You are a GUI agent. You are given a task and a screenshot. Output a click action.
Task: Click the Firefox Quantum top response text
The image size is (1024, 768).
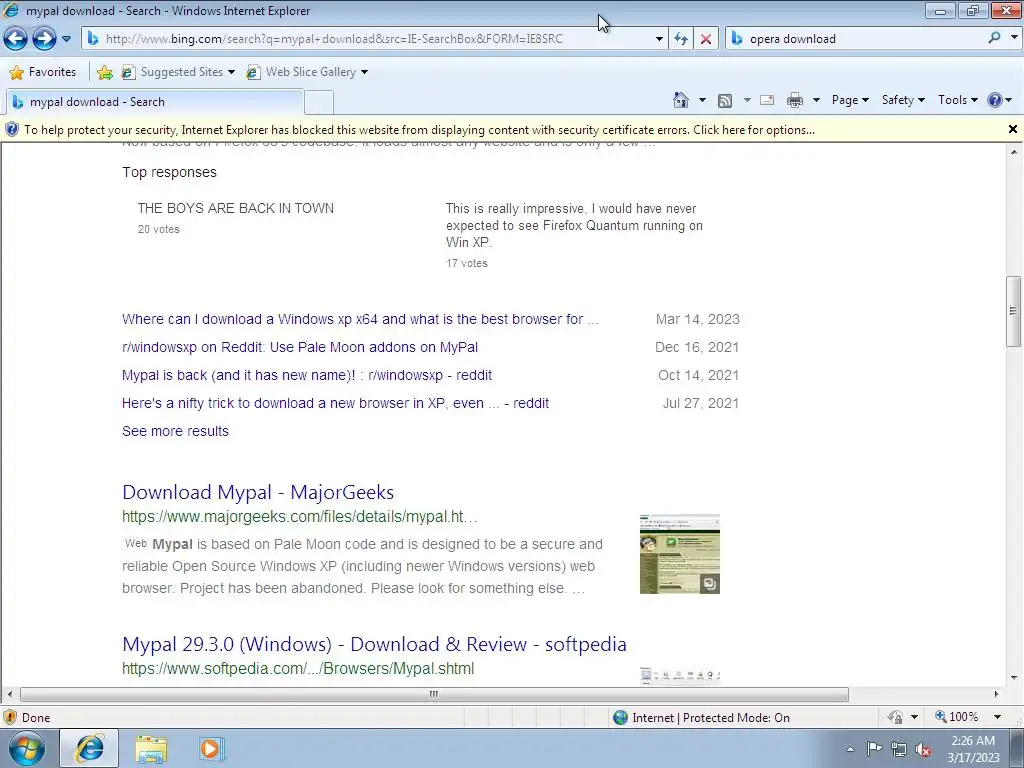click(x=574, y=225)
